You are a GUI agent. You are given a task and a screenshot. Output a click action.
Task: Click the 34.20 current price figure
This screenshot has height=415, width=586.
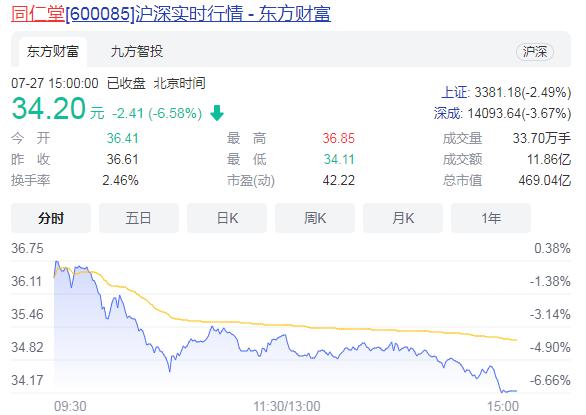click(x=49, y=109)
